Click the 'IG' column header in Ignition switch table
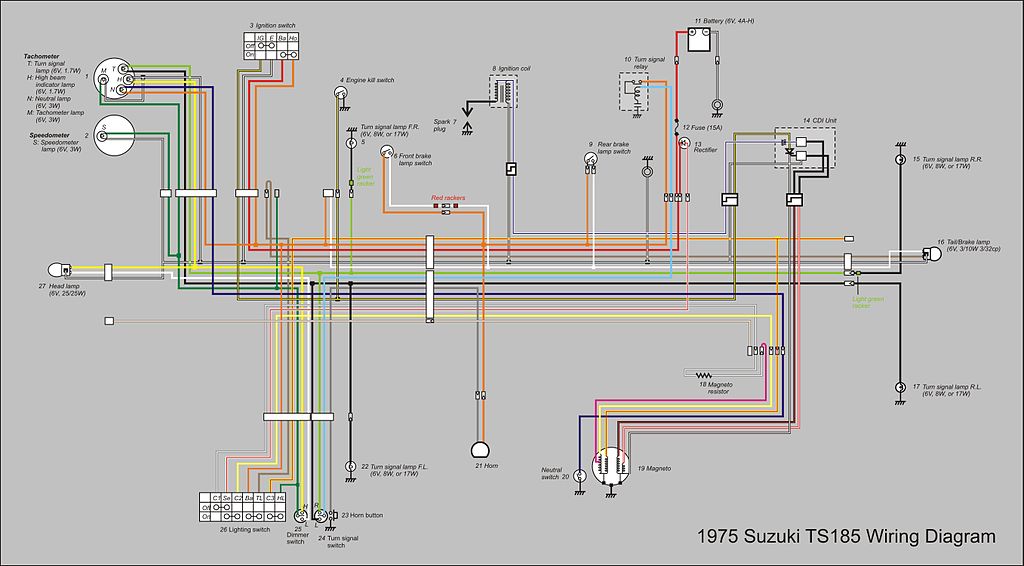 [x=260, y=38]
